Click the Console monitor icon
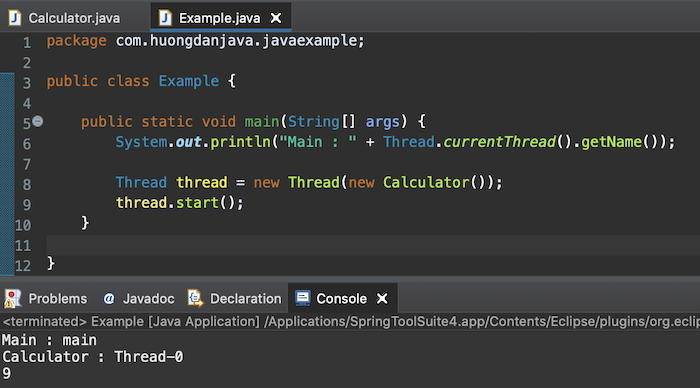This screenshot has height=388, width=700. tap(303, 298)
